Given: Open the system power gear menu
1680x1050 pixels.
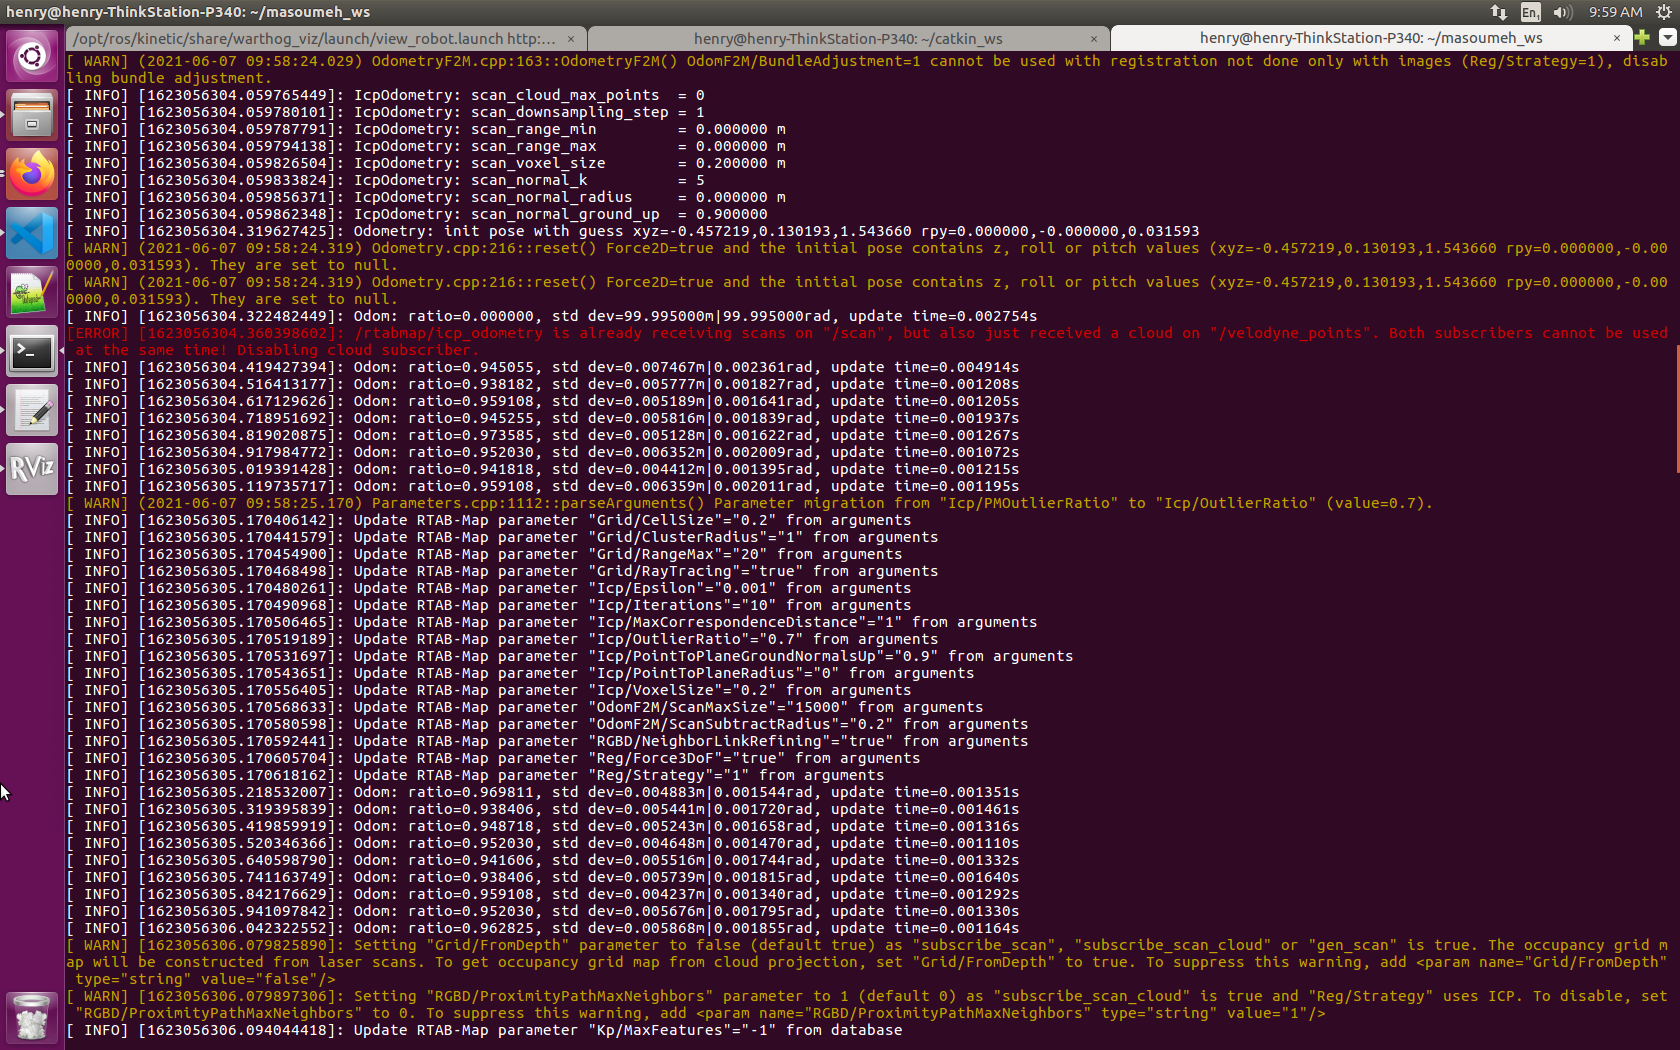Looking at the screenshot, I should pyautogui.click(x=1664, y=12).
